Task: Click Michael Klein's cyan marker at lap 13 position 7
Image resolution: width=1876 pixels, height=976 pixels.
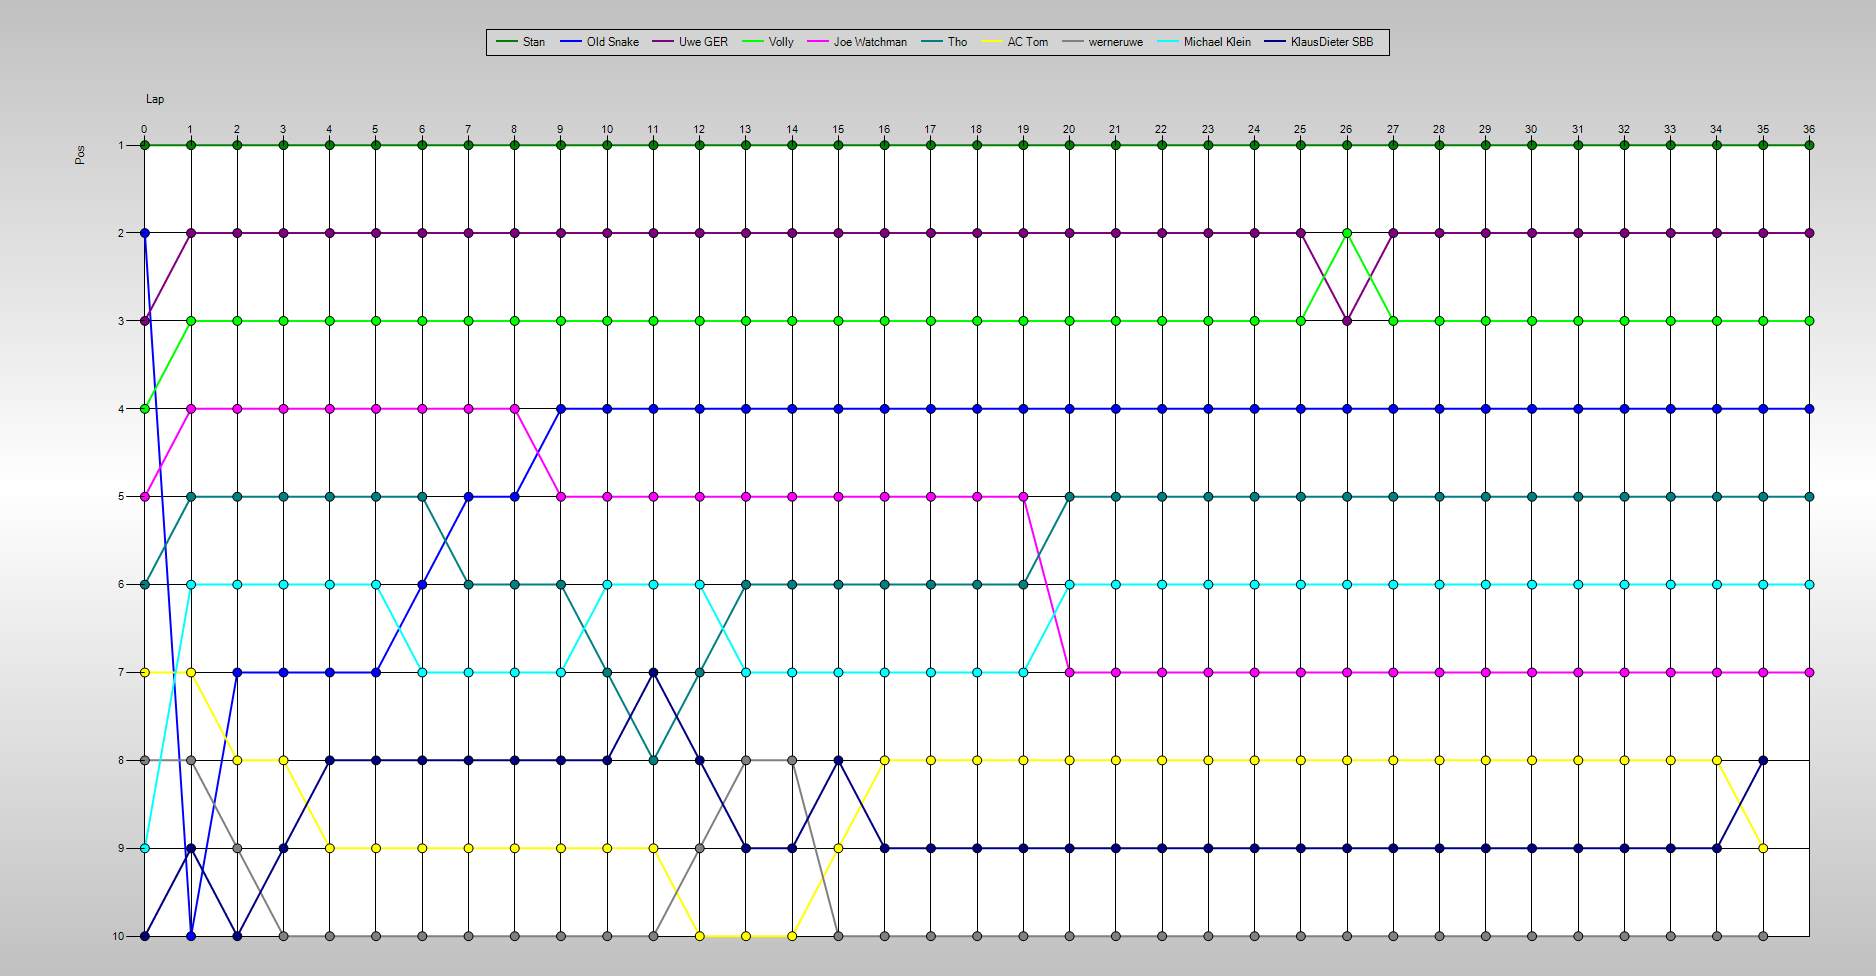Action: tap(746, 672)
